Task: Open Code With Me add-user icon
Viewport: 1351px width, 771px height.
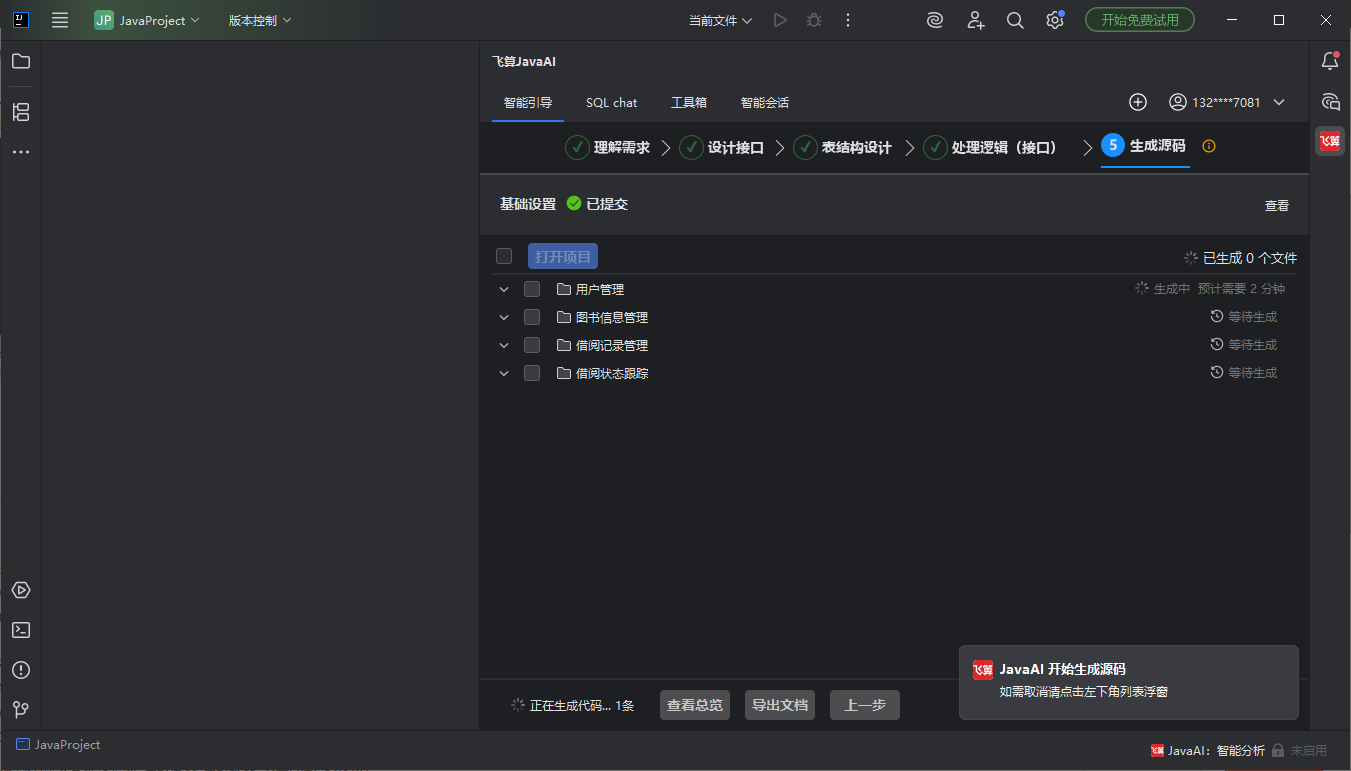Action: pyautogui.click(x=976, y=20)
